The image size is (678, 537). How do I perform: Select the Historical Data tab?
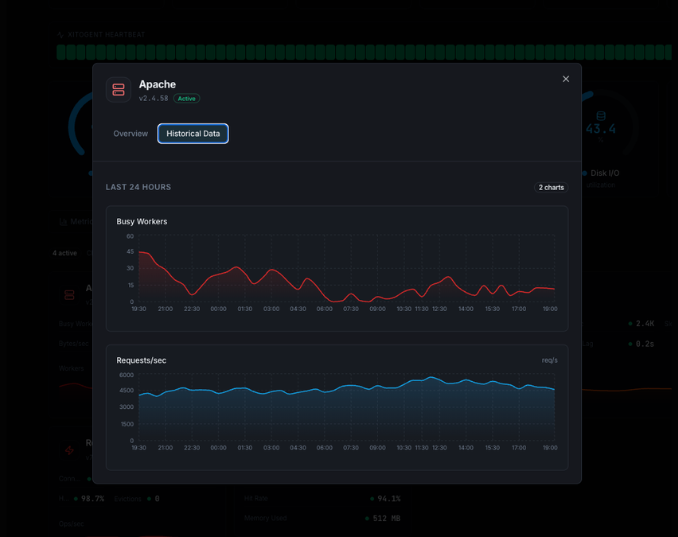pos(193,134)
